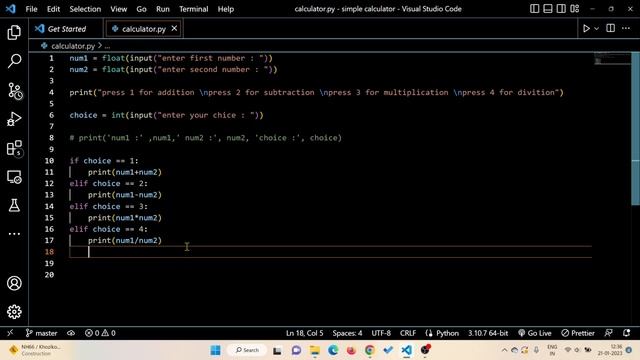640x360 pixels.
Task: Open the Source Control view
Action: 14,91
